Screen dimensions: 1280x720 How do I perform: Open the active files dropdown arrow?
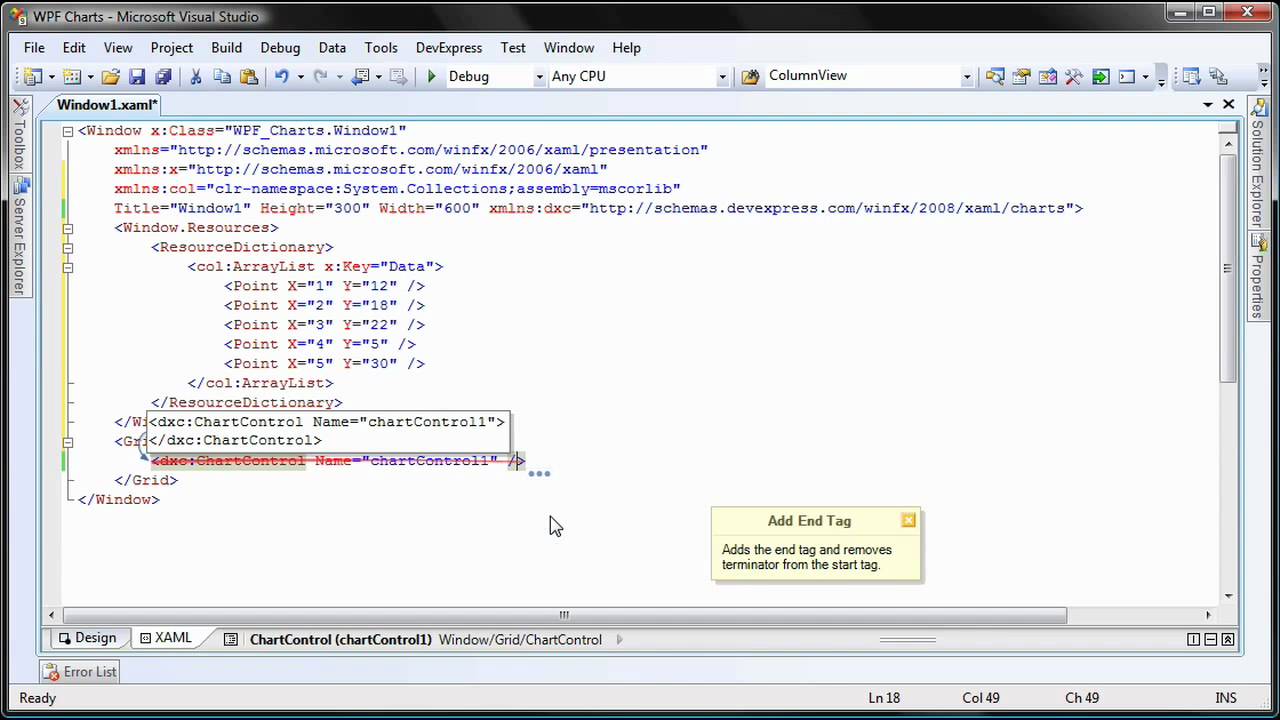point(1208,105)
